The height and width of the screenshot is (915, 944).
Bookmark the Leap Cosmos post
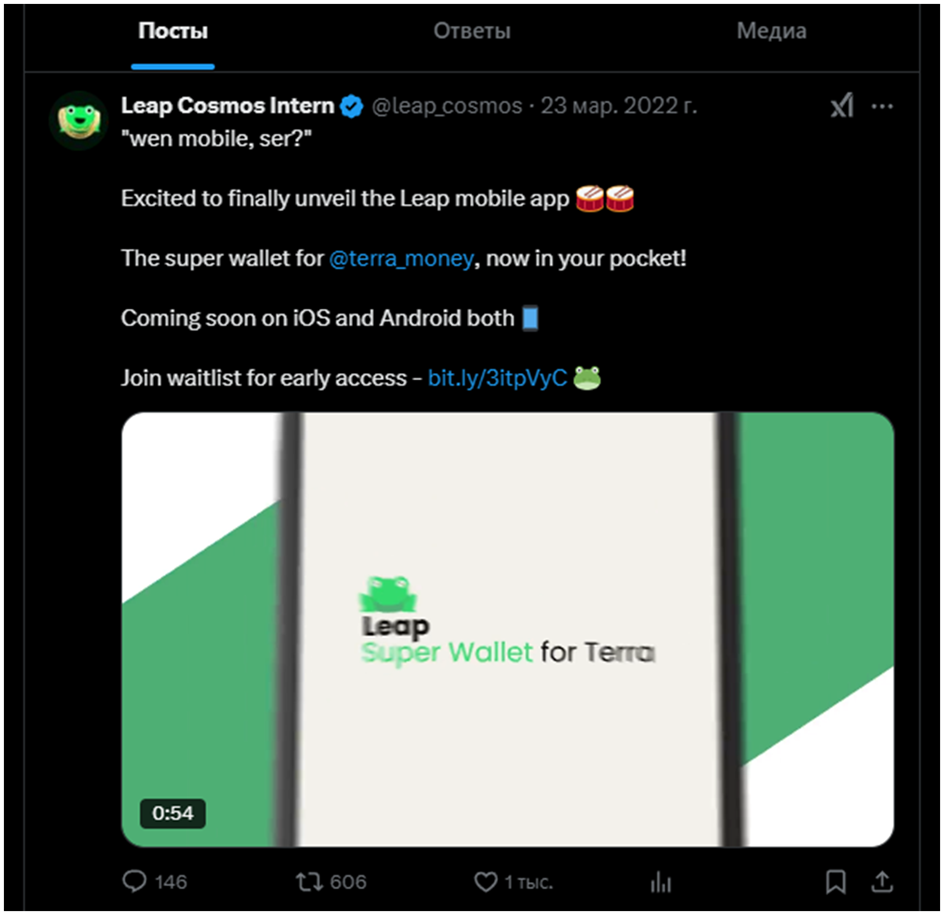click(x=836, y=881)
